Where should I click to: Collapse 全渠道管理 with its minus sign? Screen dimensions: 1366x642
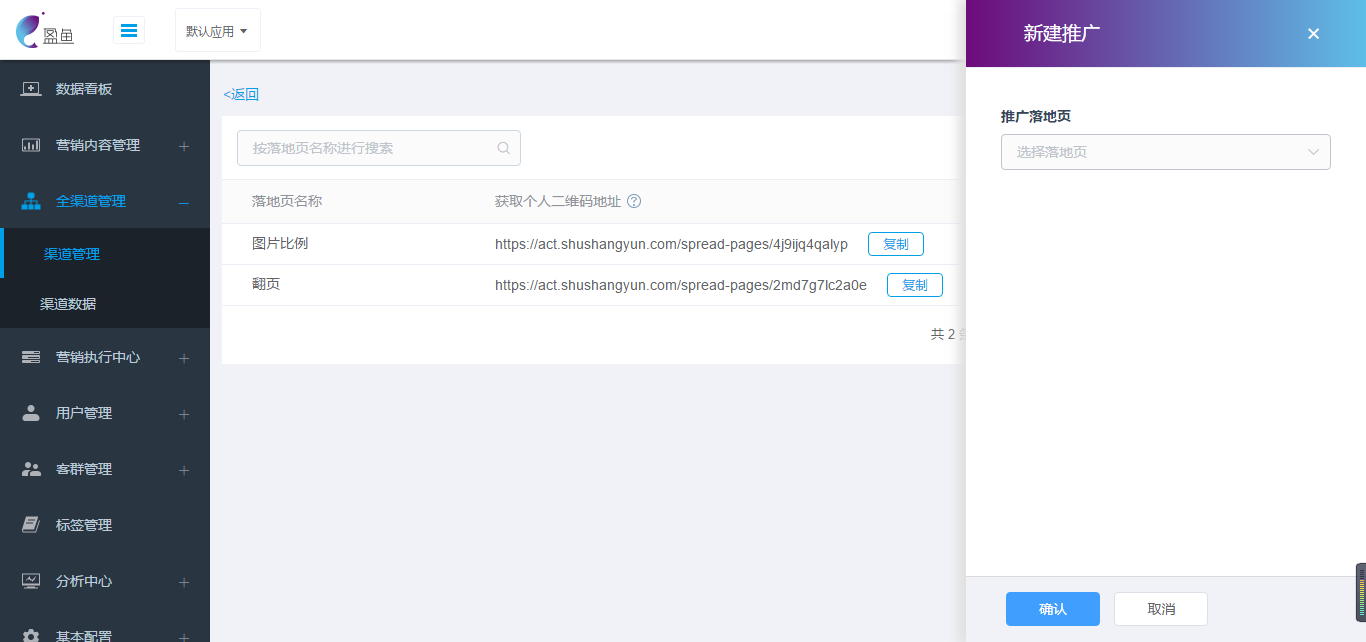click(x=184, y=202)
